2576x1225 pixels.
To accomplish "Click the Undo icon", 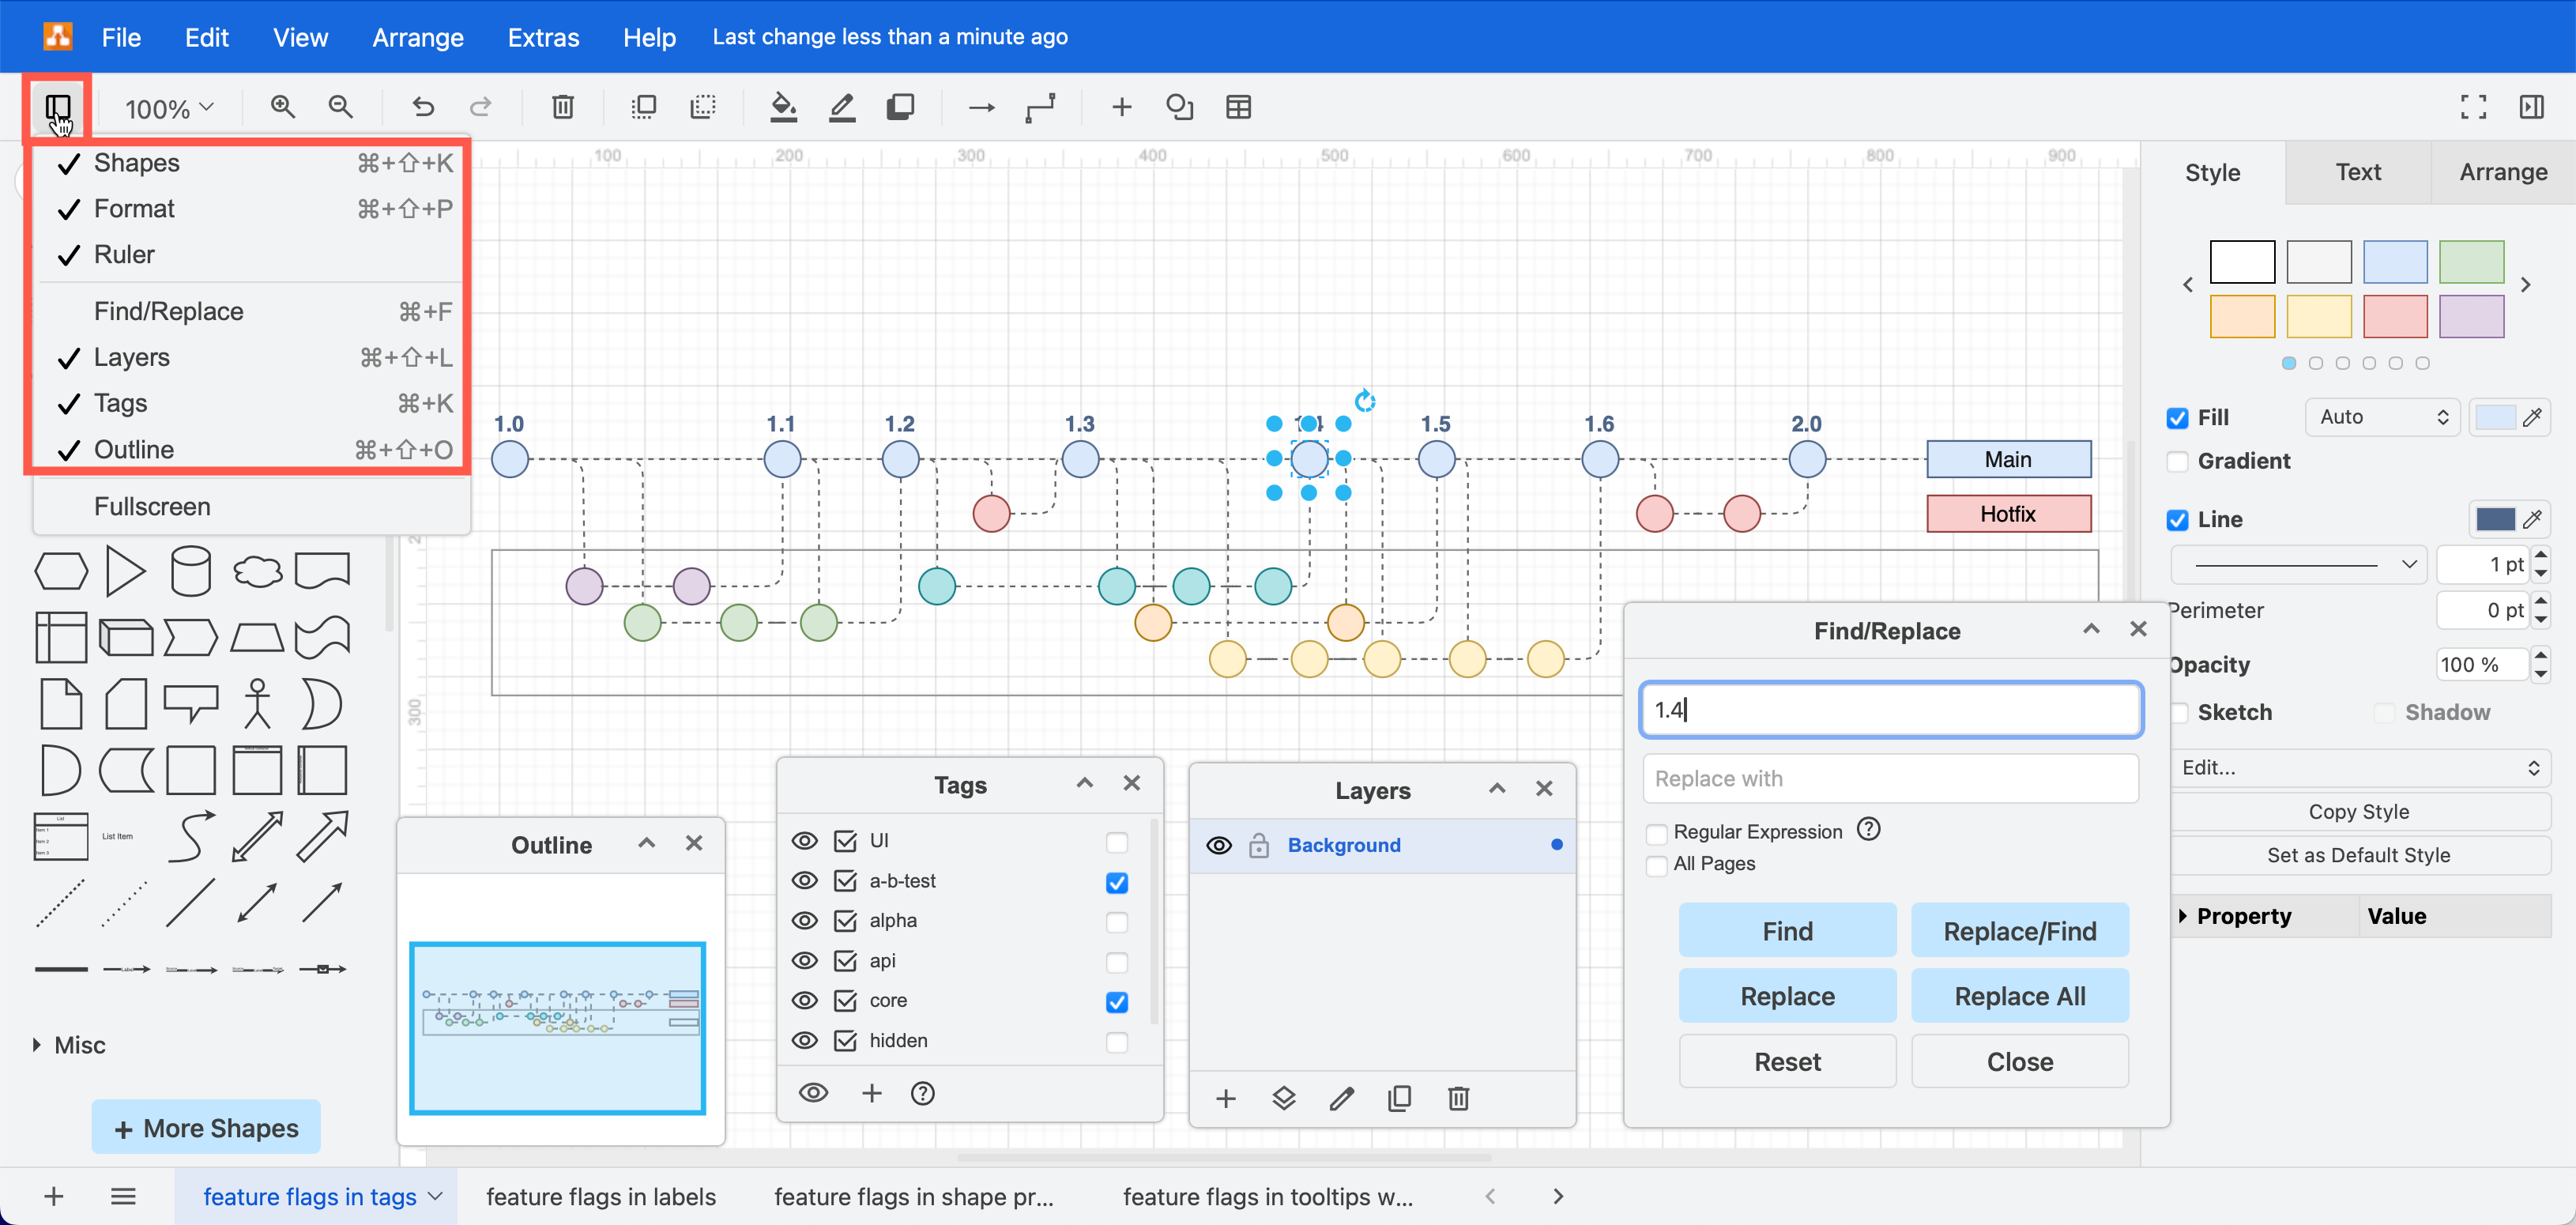I will coord(422,106).
